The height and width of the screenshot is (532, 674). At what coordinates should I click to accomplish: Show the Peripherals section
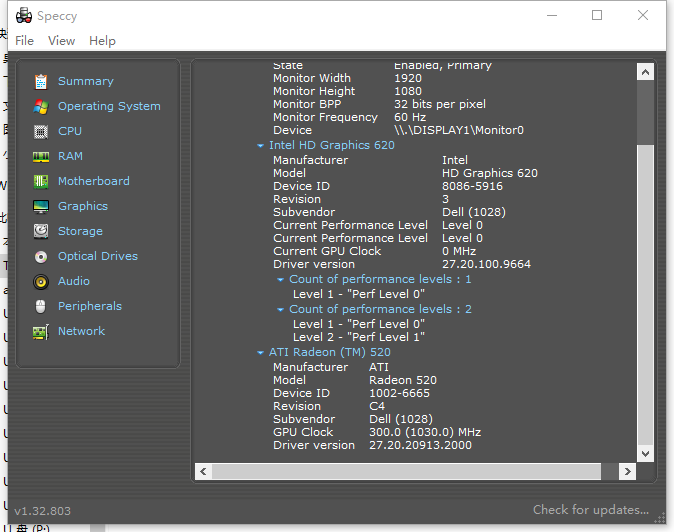[90, 306]
